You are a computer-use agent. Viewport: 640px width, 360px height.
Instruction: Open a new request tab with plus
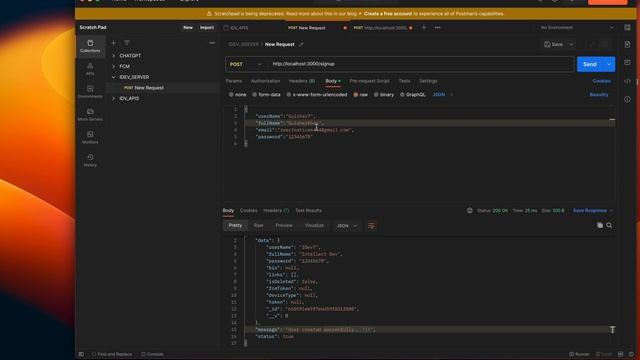pyautogui.click(x=424, y=27)
